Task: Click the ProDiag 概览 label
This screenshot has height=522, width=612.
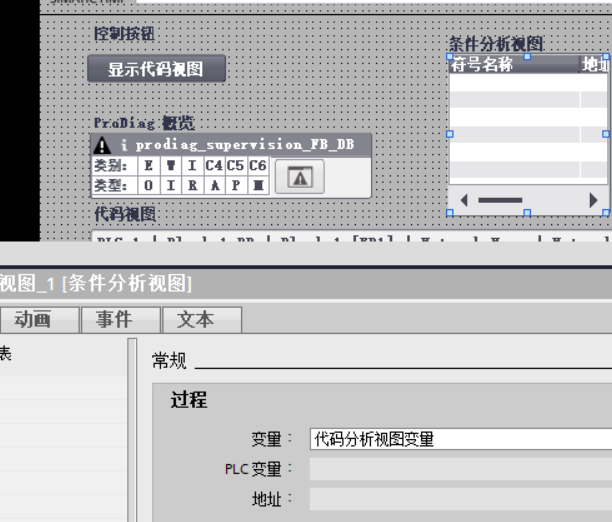Action: point(144,123)
